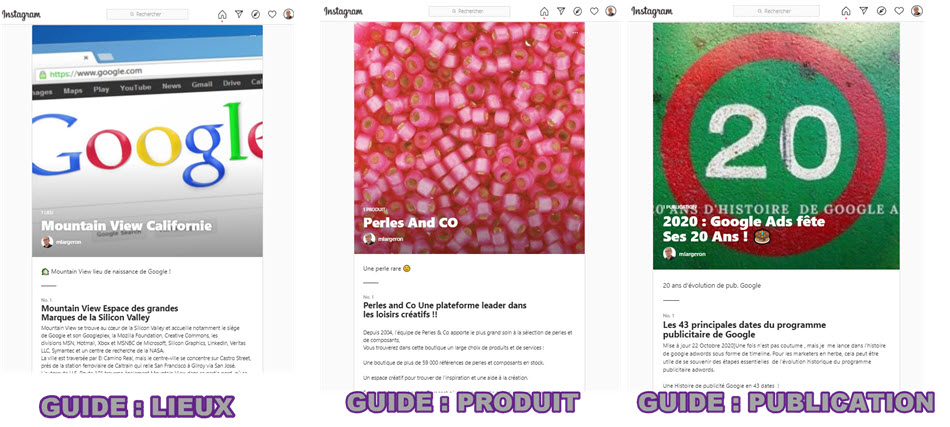Open profile avatar in left header

288,14
